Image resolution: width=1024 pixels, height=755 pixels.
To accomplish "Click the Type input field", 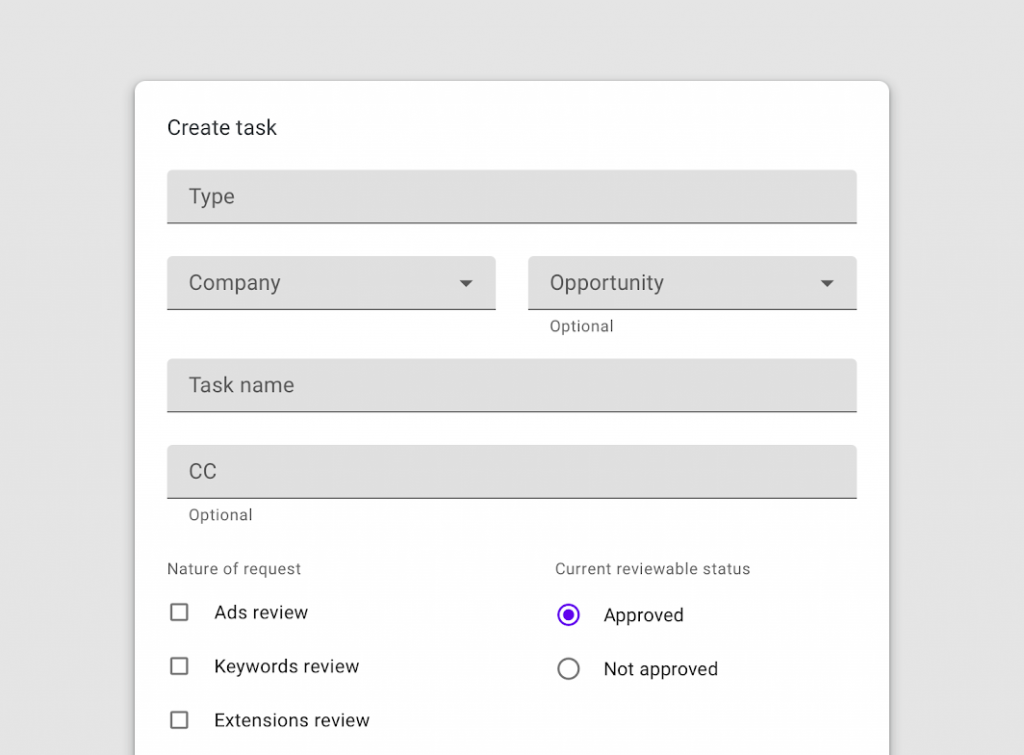I will click(x=511, y=197).
